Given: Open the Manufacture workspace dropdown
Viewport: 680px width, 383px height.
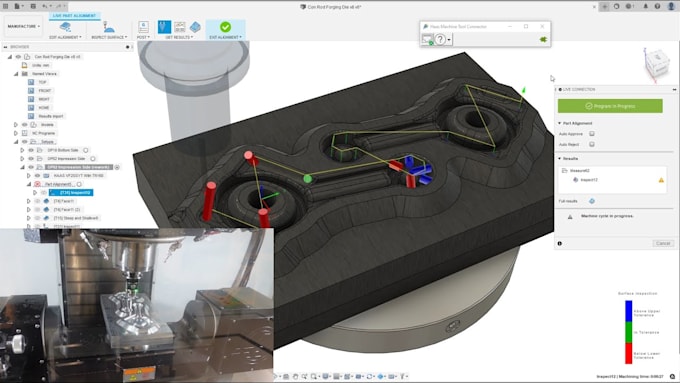Looking at the screenshot, I should [x=23, y=26].
